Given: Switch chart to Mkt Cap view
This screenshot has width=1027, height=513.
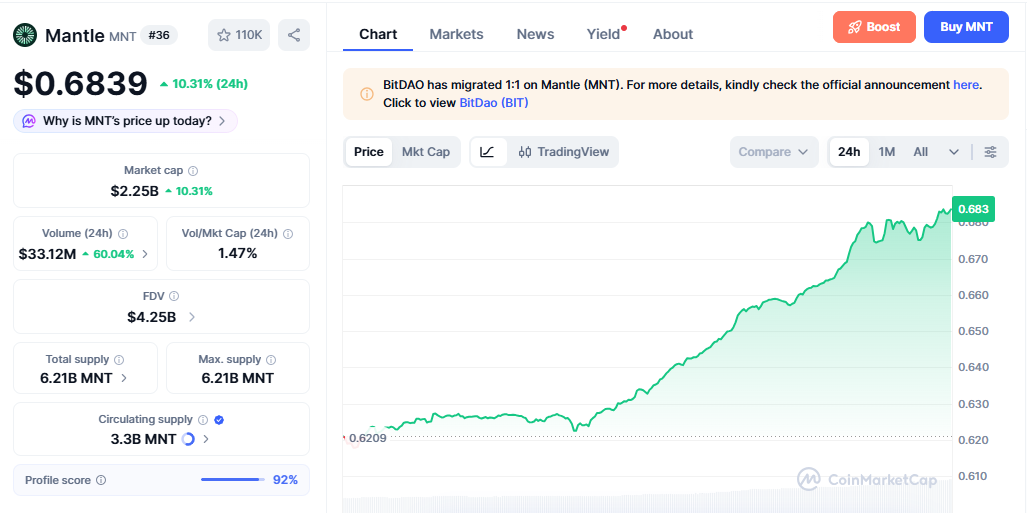Looking at the screenshot, I should click(x=426, y=152).
